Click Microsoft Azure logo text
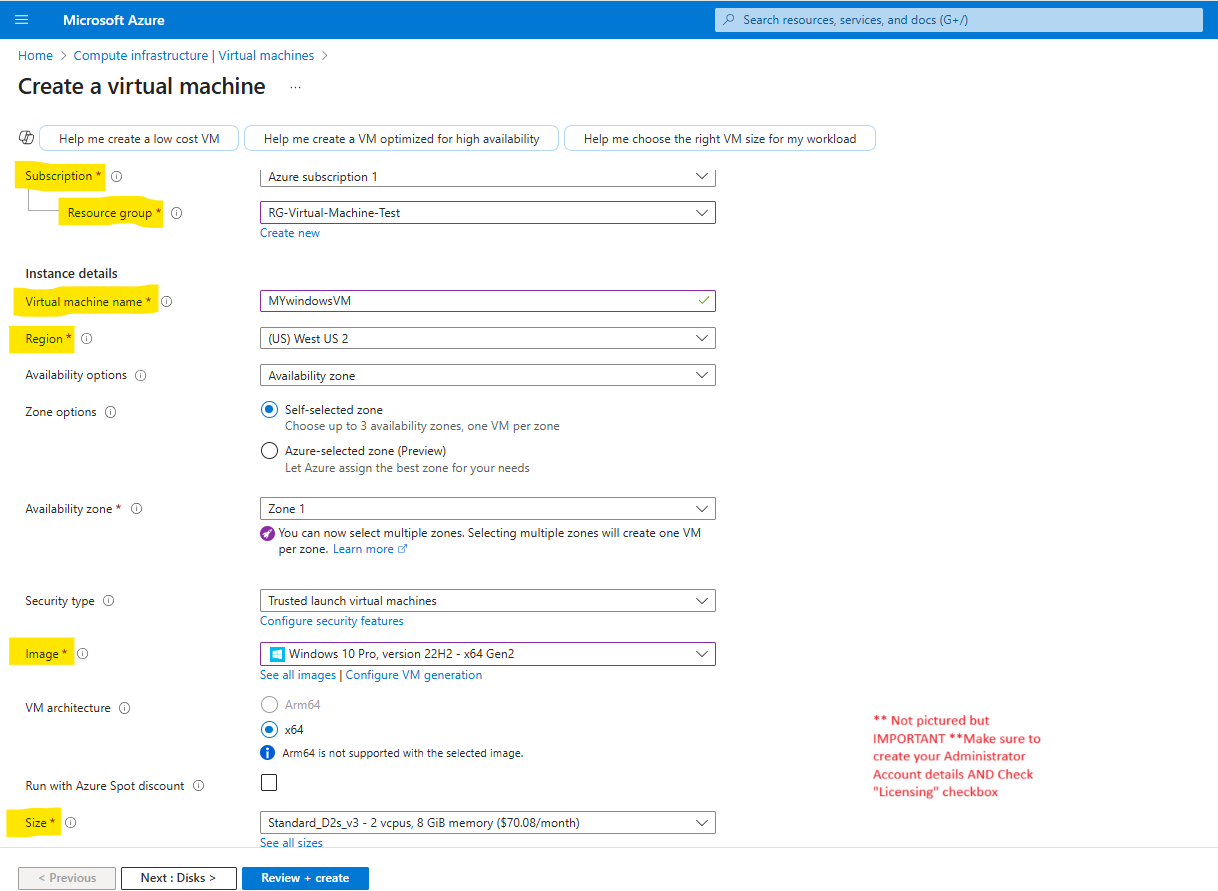 (x=114, y=20)
